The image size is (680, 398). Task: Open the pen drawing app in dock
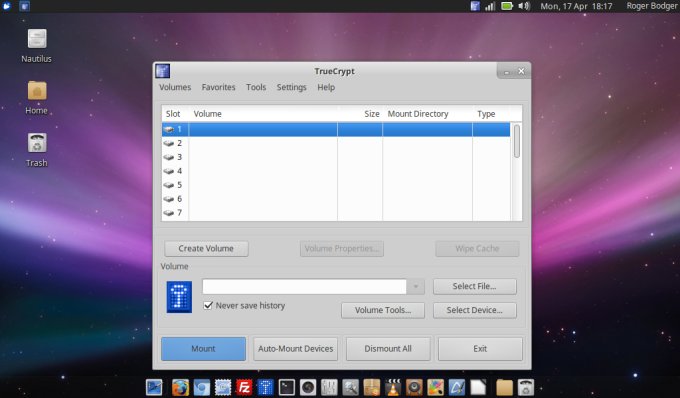click(x=457, y=387)
